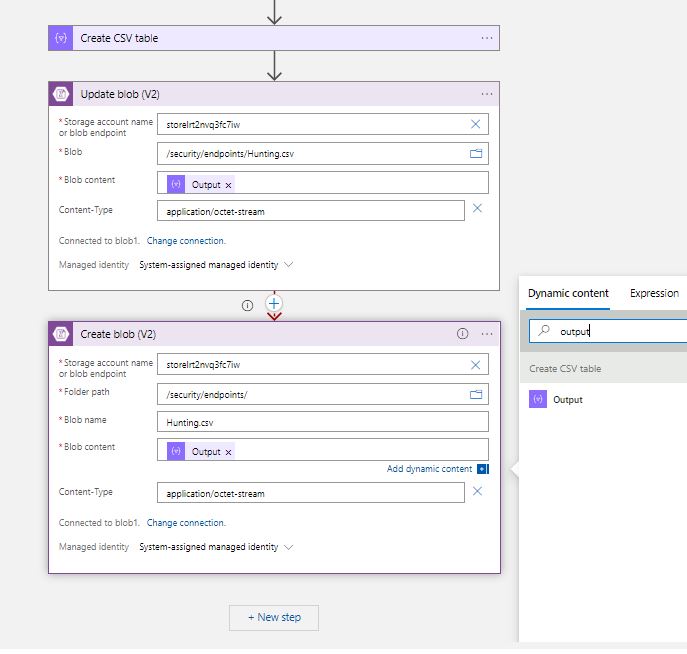Click the New step button
Image resolution: width=687 pixels, height=654 pixels.
[x=274, y=618]
